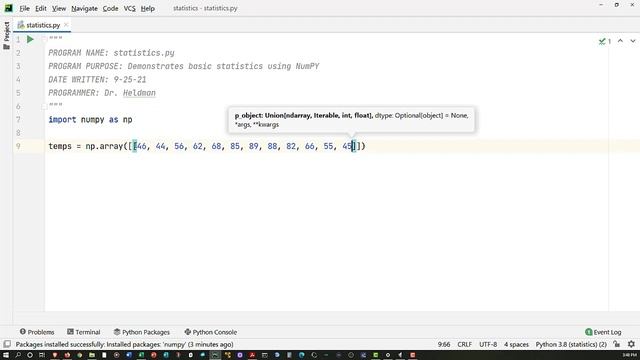
Task: Toggle the read-only lock icon
Action: (x=617, y=344)
